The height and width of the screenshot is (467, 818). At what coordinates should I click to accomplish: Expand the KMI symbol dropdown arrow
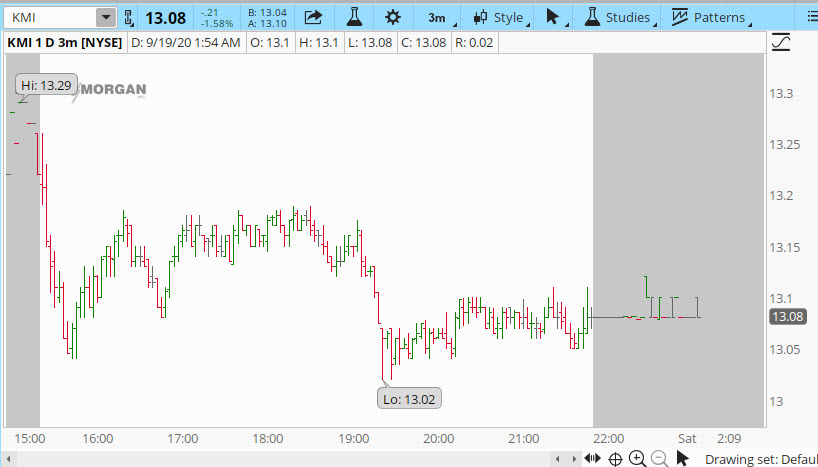click(105, 17)
